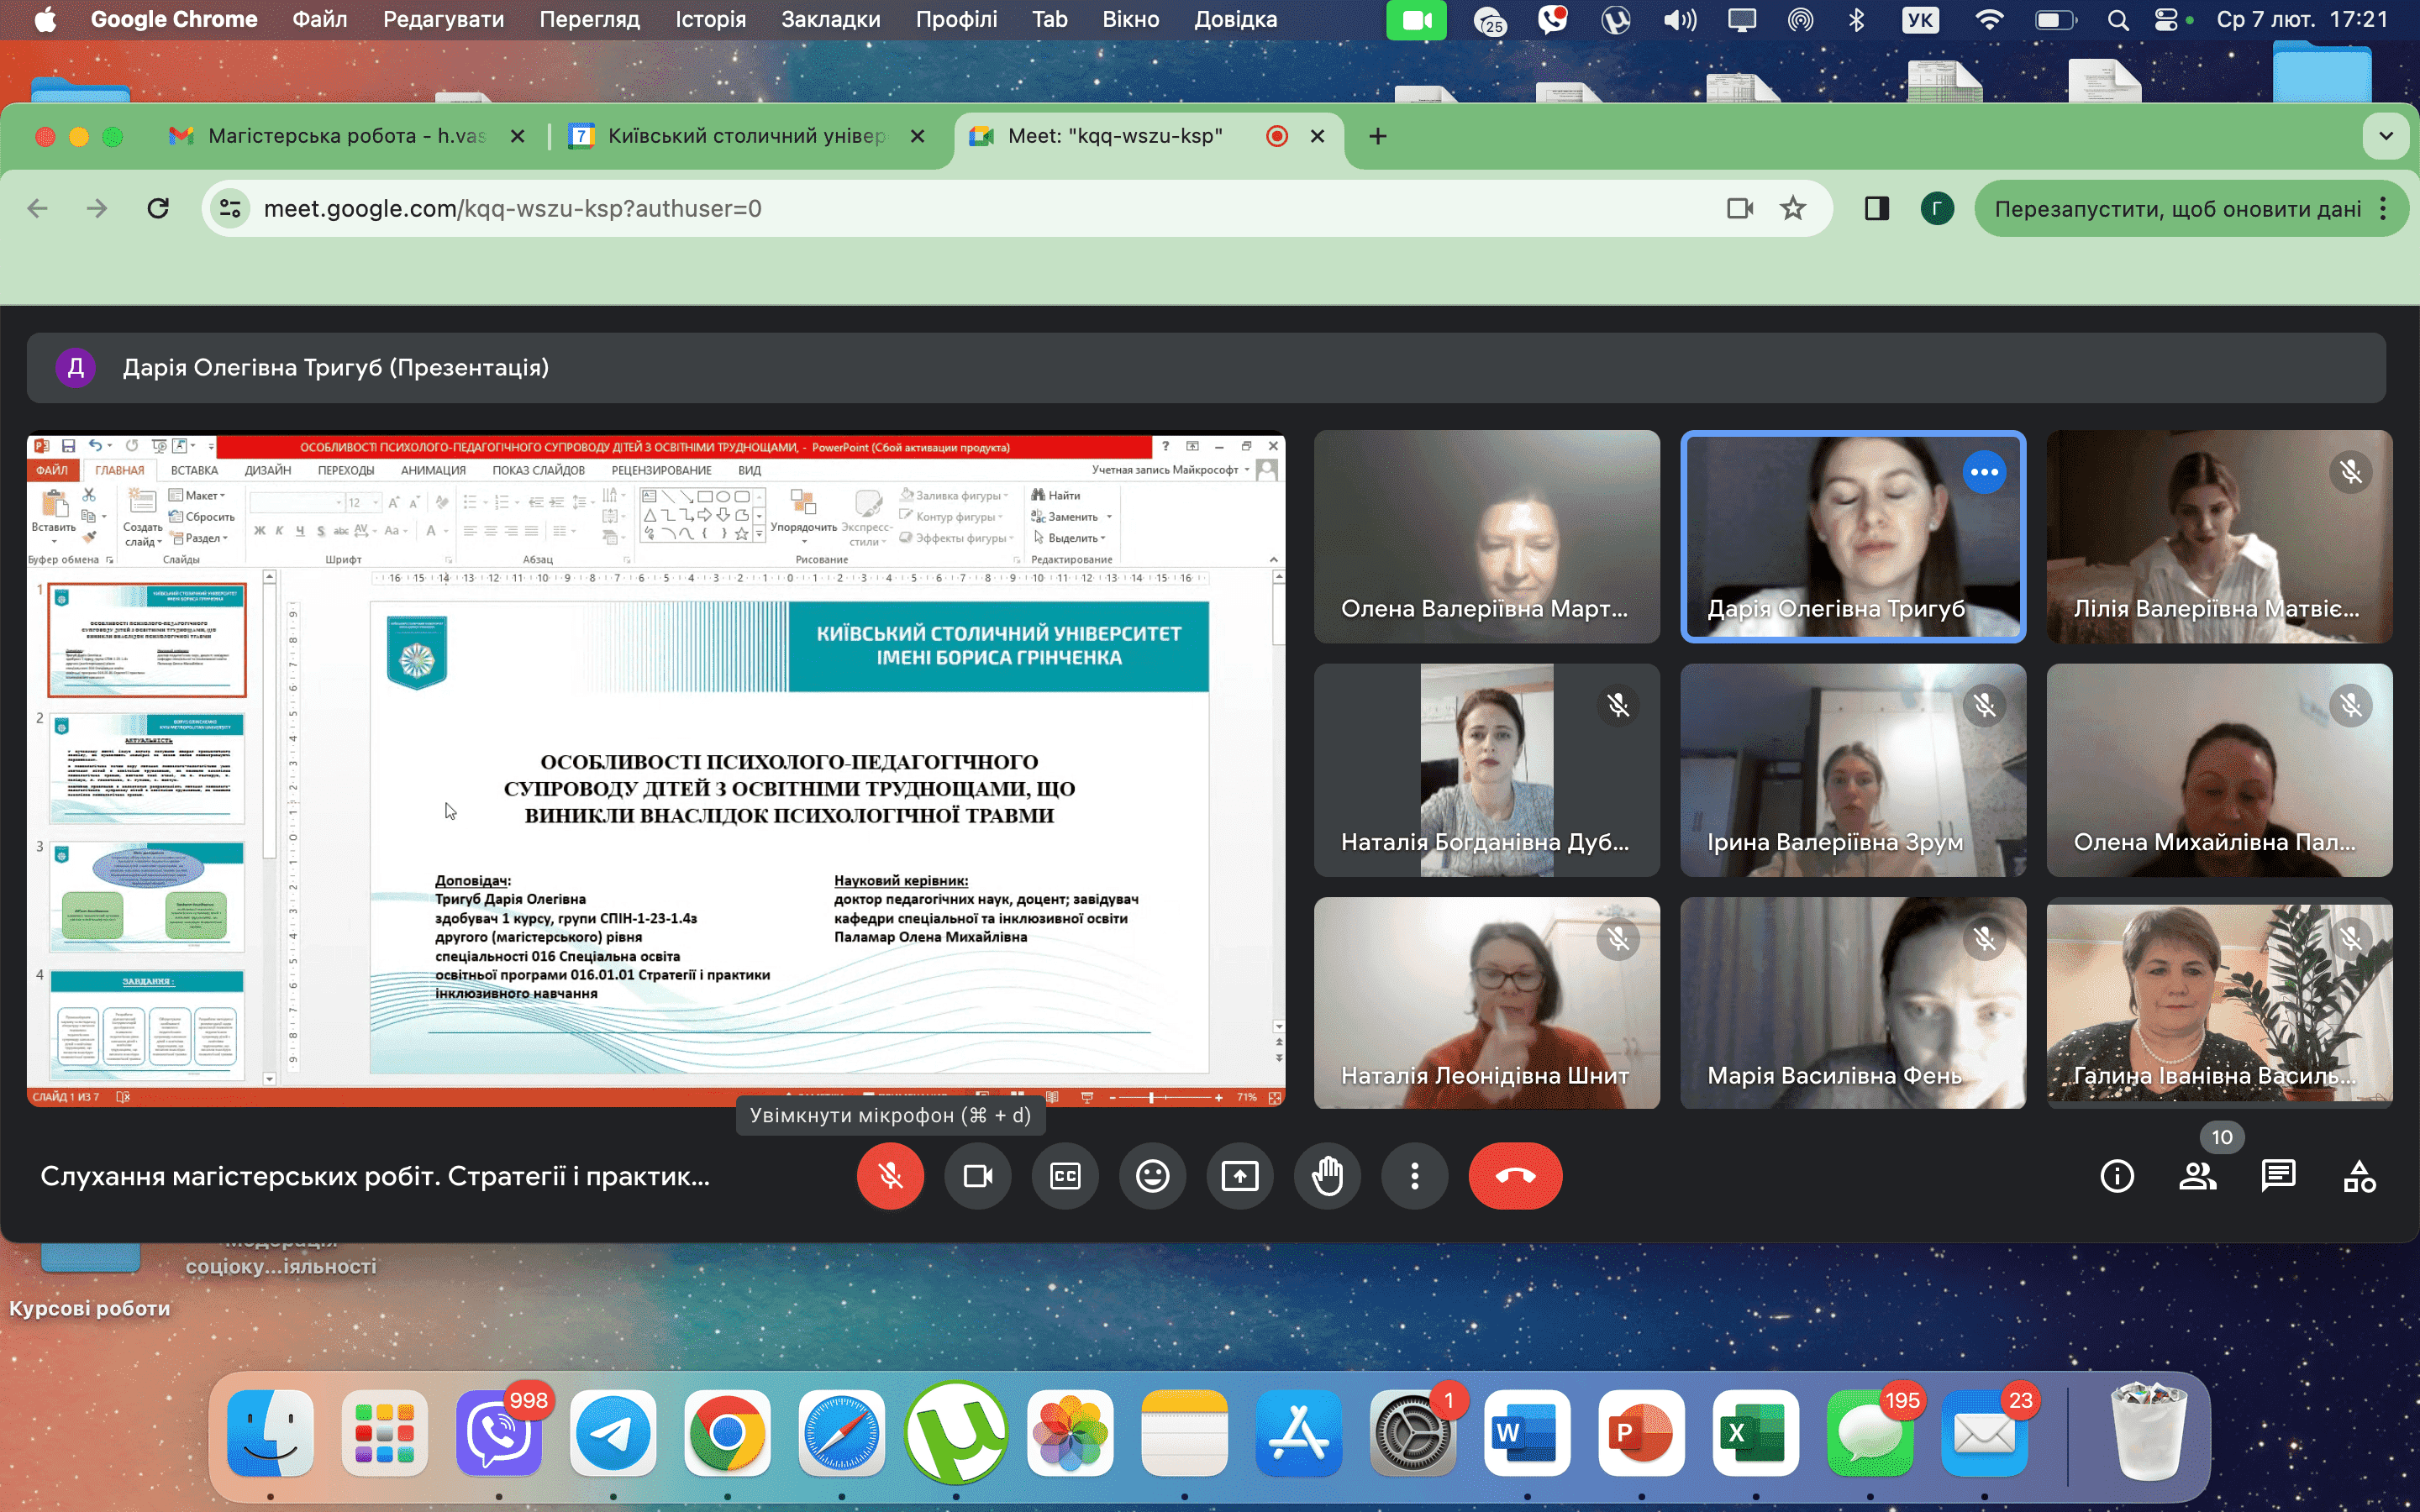The height and width of the screenshot is (1512, 2420).
Task: Show the participants list
Action: (x=2197, y=1176)
